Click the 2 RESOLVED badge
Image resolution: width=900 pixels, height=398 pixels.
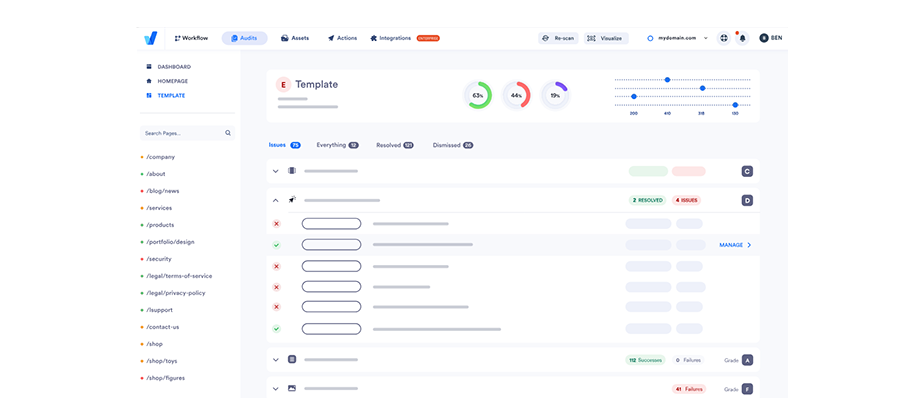tap(647, 200)
